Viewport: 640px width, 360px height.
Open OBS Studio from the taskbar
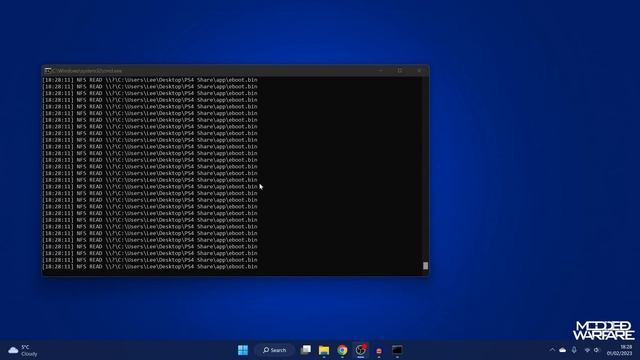(361, 350)
